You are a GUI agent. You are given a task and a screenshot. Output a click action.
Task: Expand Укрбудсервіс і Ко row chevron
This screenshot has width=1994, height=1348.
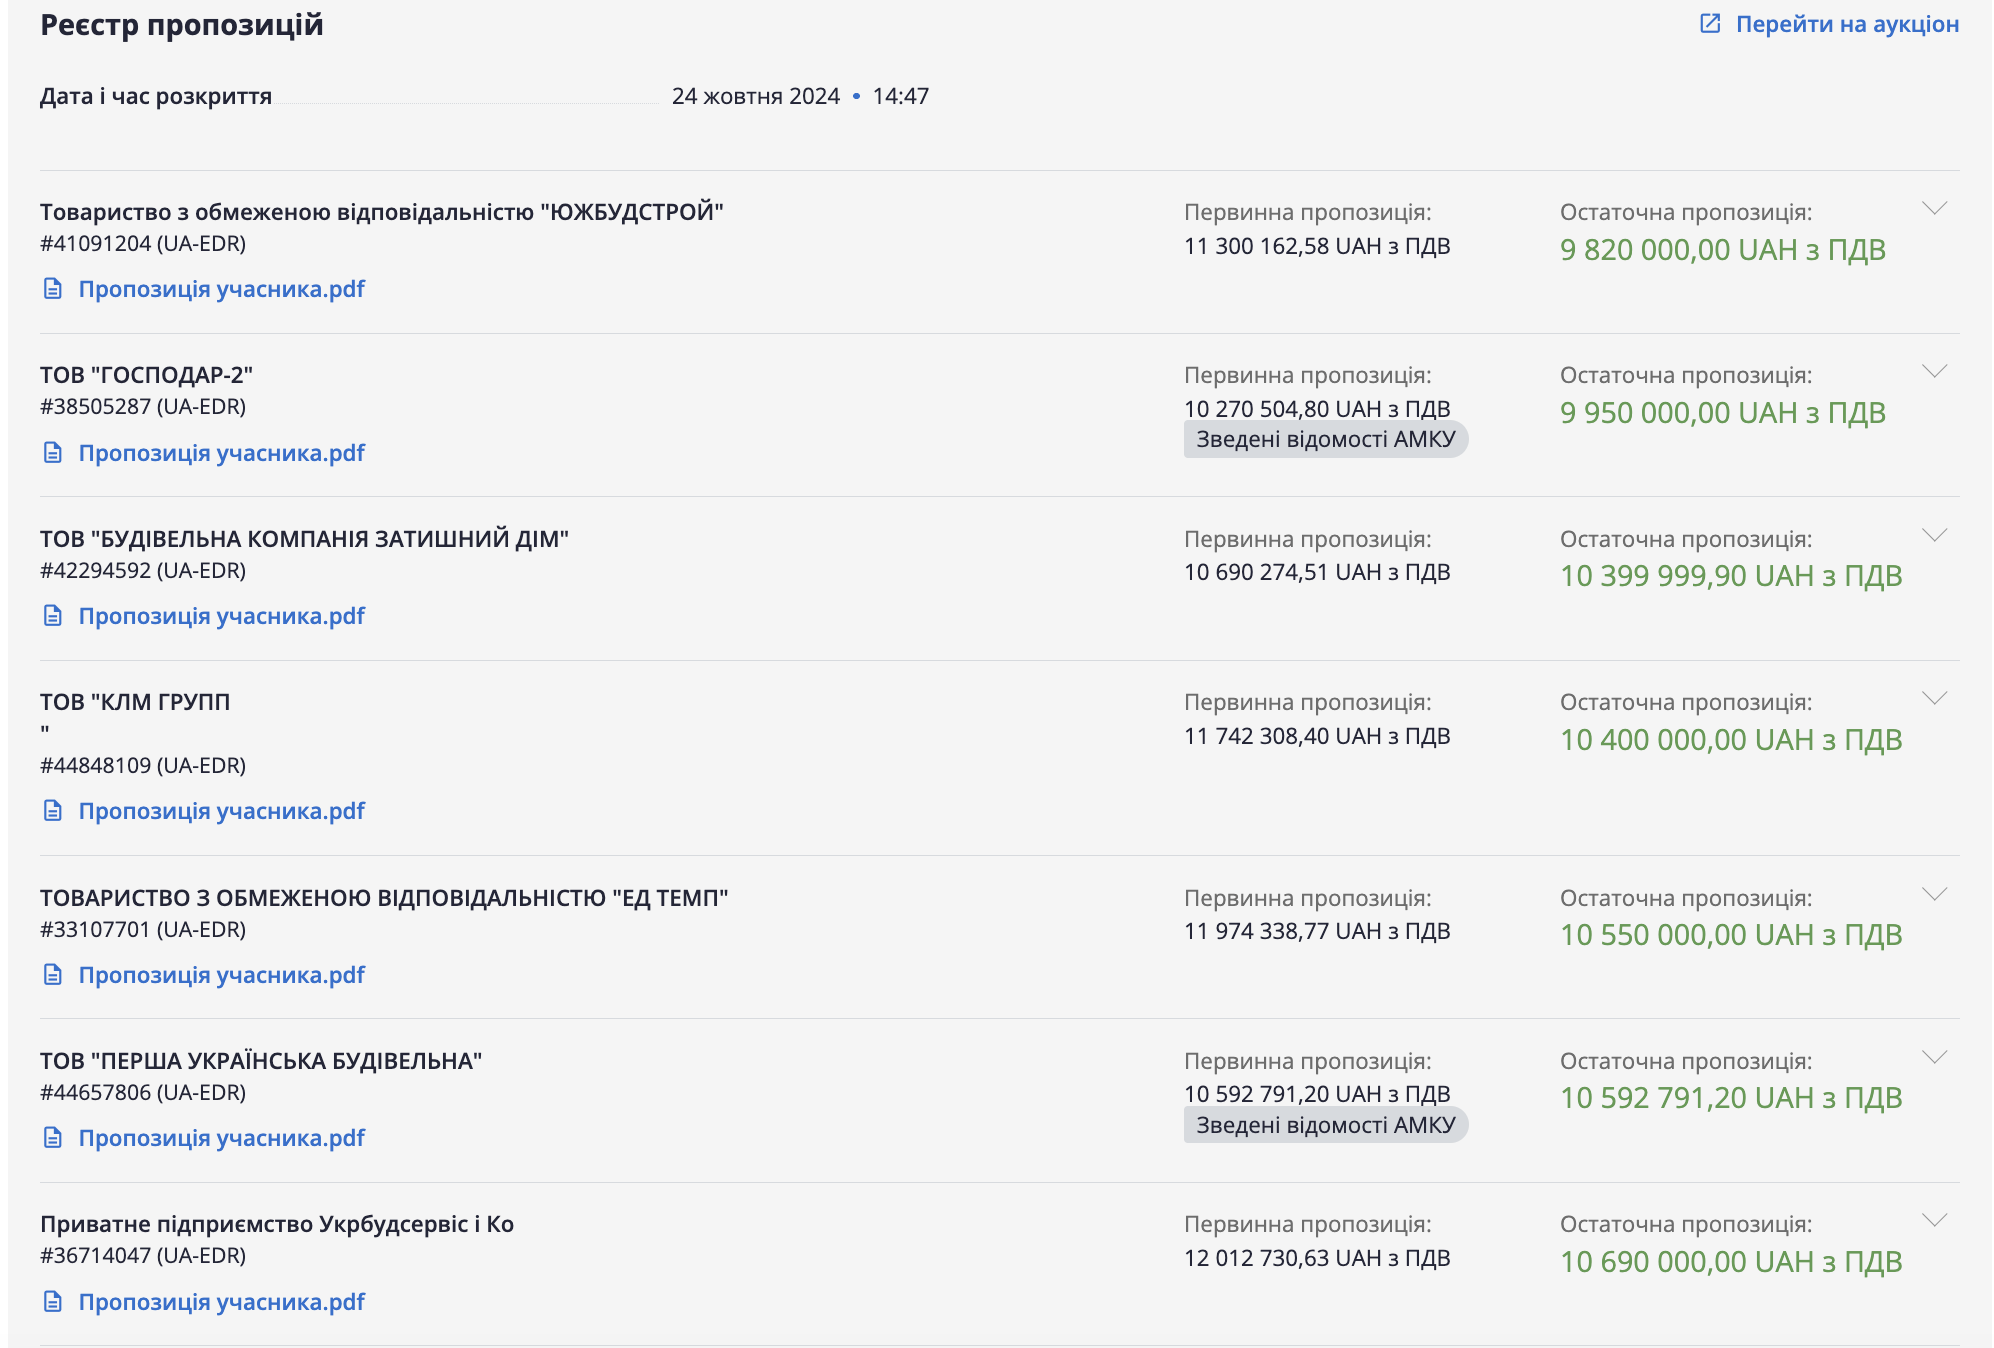1934,1221
